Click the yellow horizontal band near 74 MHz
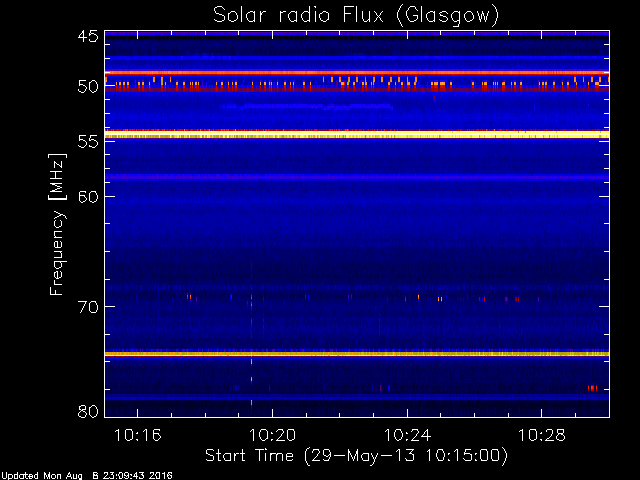Image resolution: width=640 pixels, height=480 pixels. (x=357, y=354)
